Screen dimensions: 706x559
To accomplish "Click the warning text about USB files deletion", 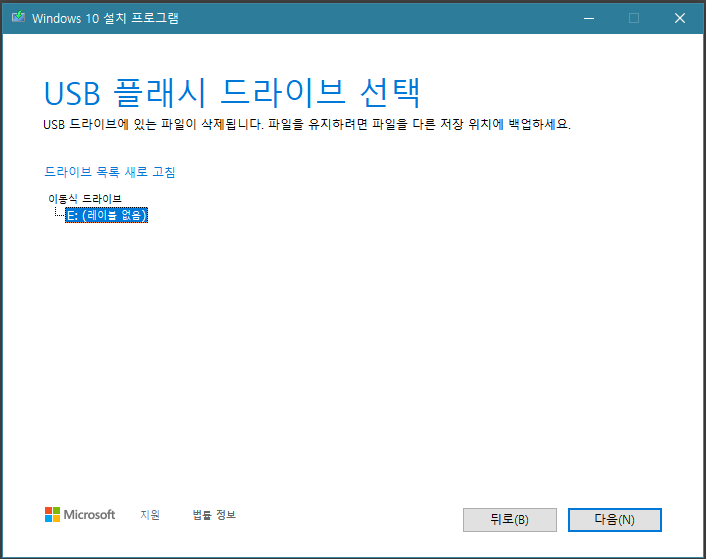I will tap(307, 124).
